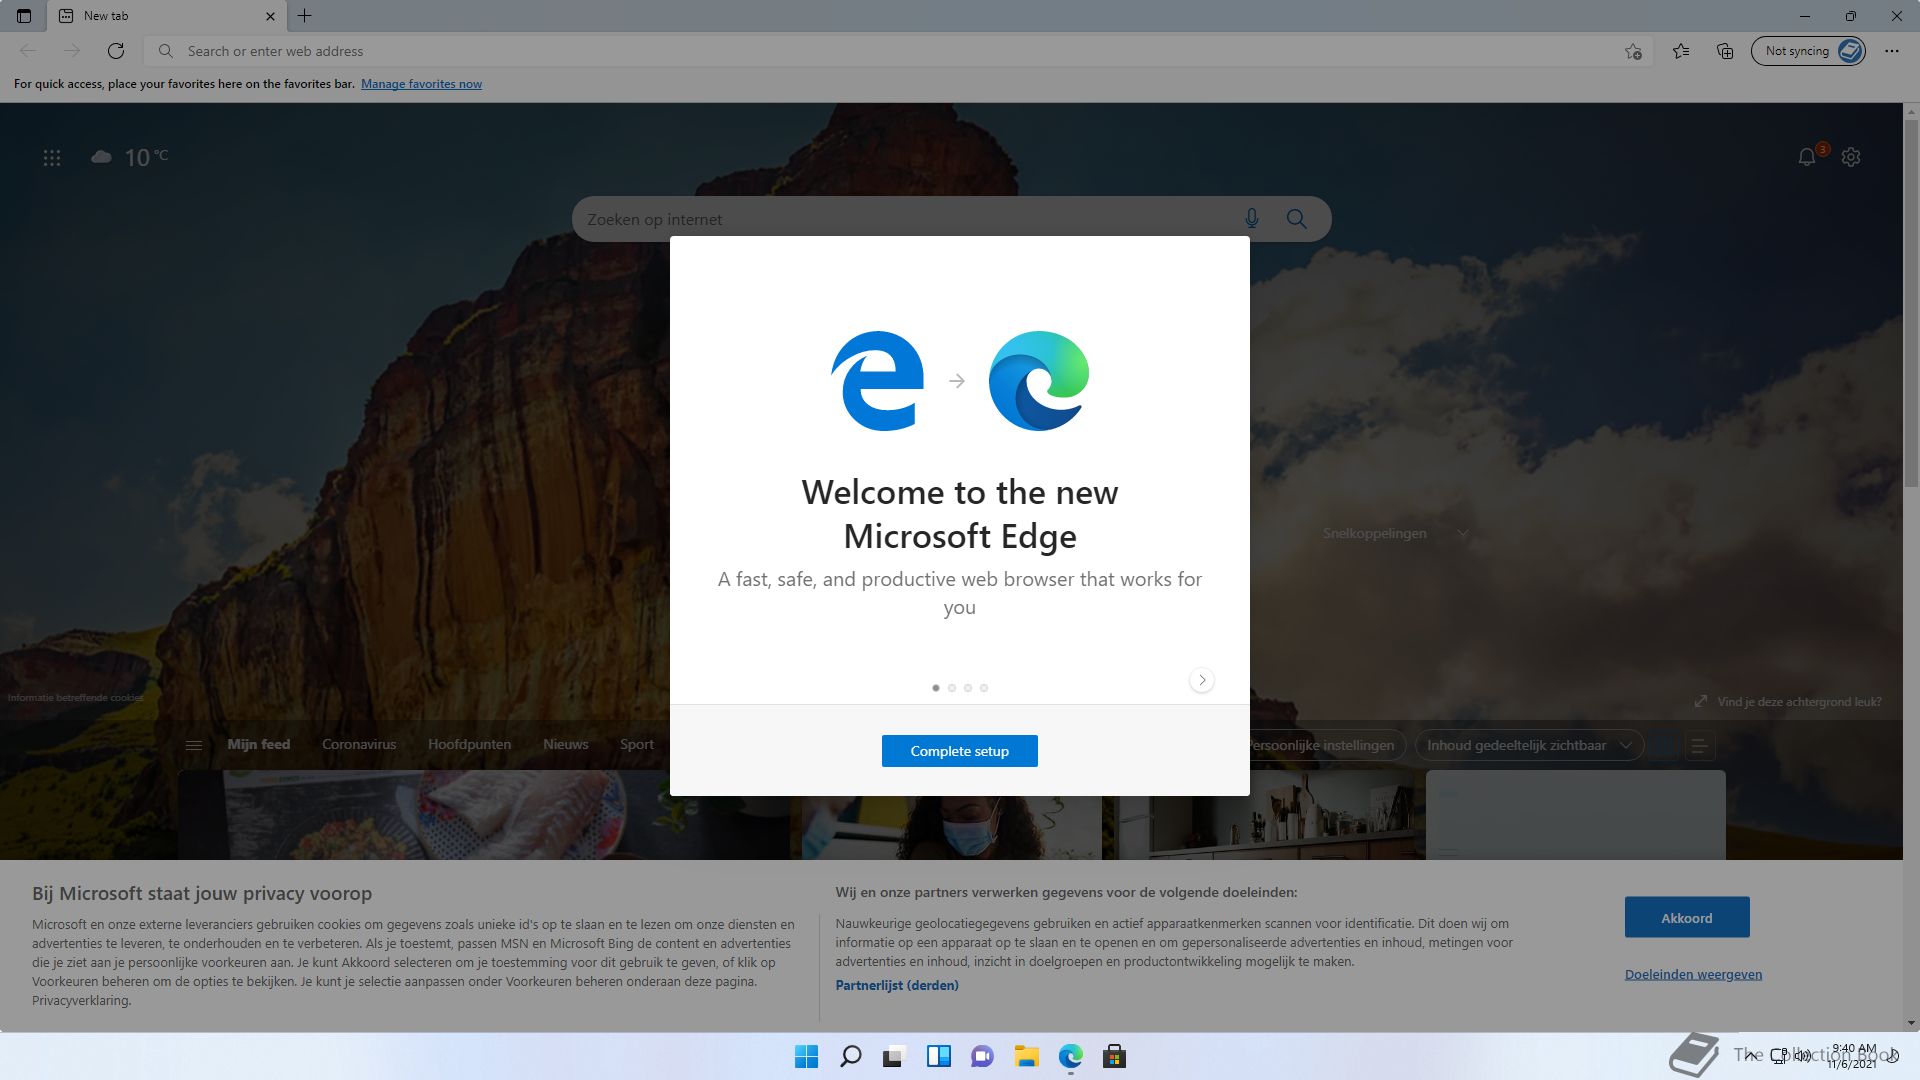The image size is (1920, 1080).
Task: Follow the Manage favorites now link
Action: click(421, 84)
